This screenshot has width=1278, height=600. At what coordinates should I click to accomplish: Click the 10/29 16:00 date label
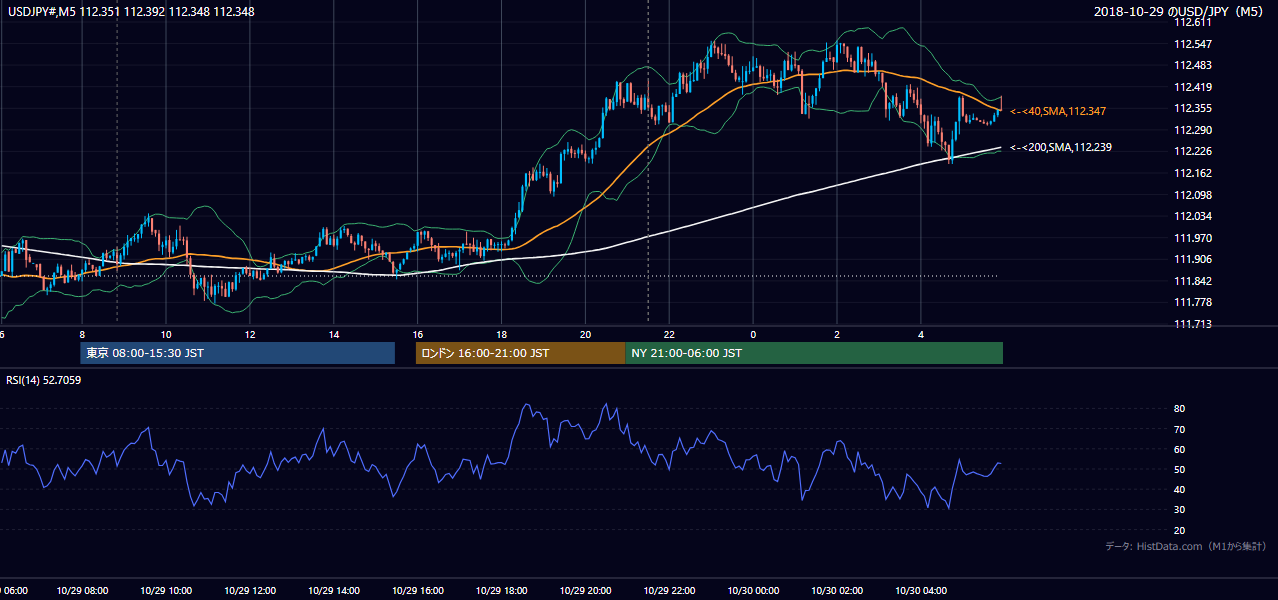tap(418, 591)
